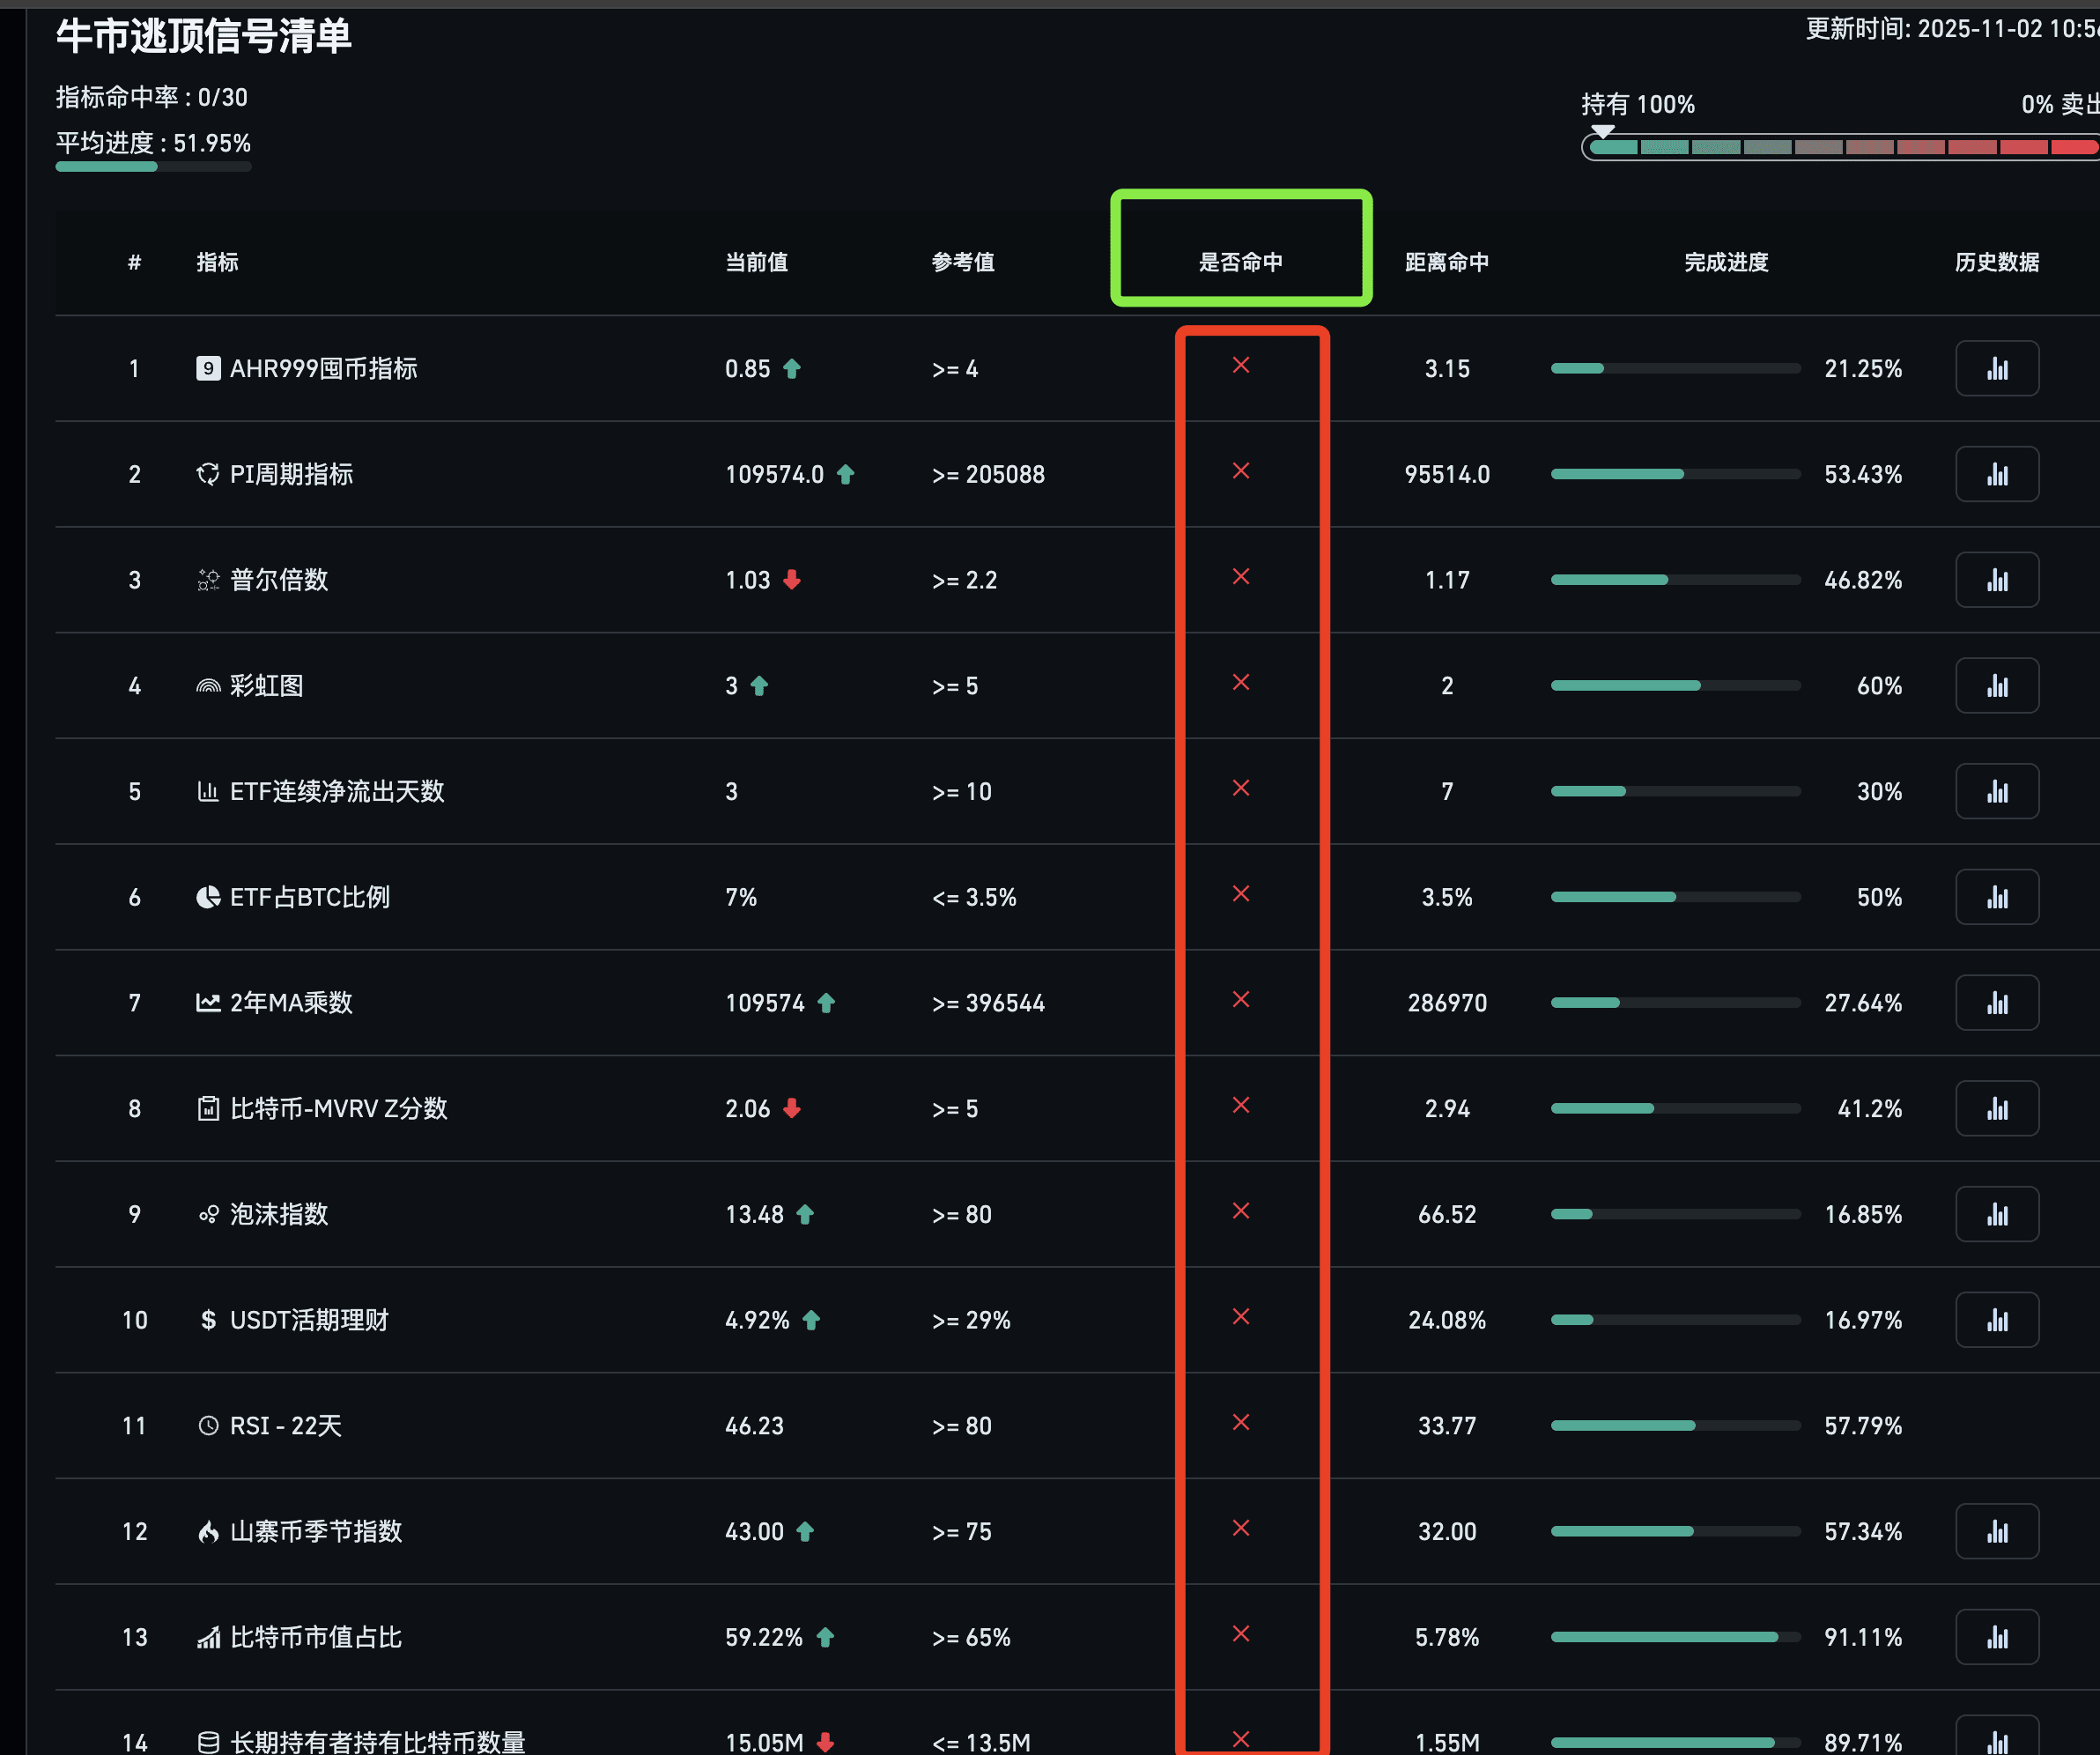Click the 是否命中 column header
Image resolution: width=2100 pixels, height=1755 pixels.
[x=1240, y=262]
